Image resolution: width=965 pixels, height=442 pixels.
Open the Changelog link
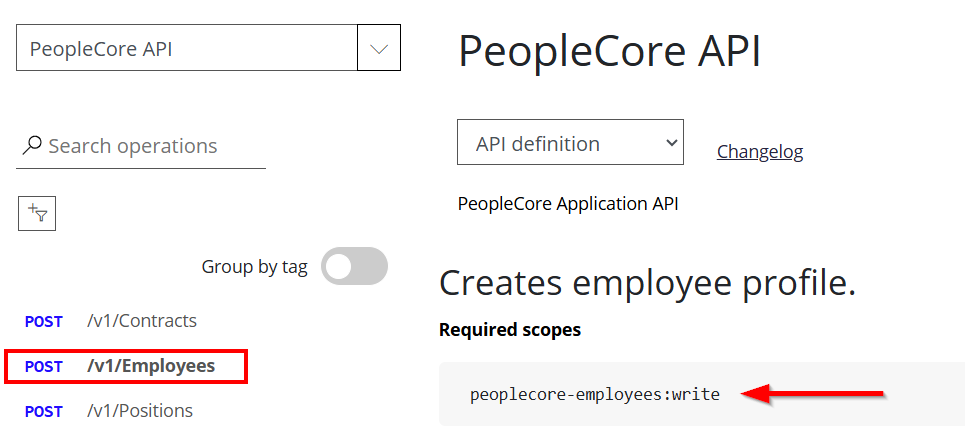(x=759, y=152)
